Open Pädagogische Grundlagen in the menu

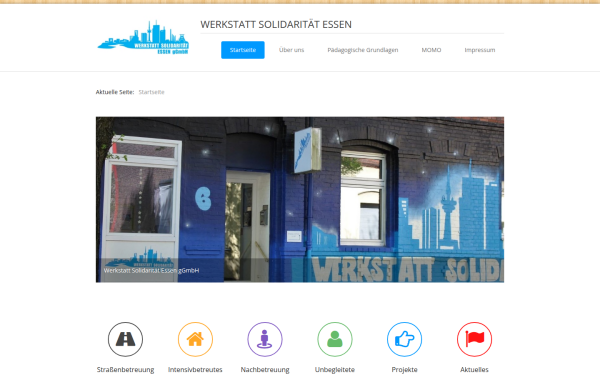(363, 50)
